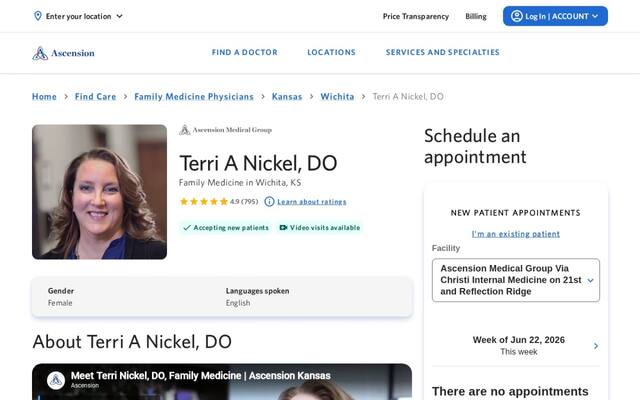Click the account avatar icon
Image resolution: width=640 pixels, height=400 pixels.
[x=516, y=16]
